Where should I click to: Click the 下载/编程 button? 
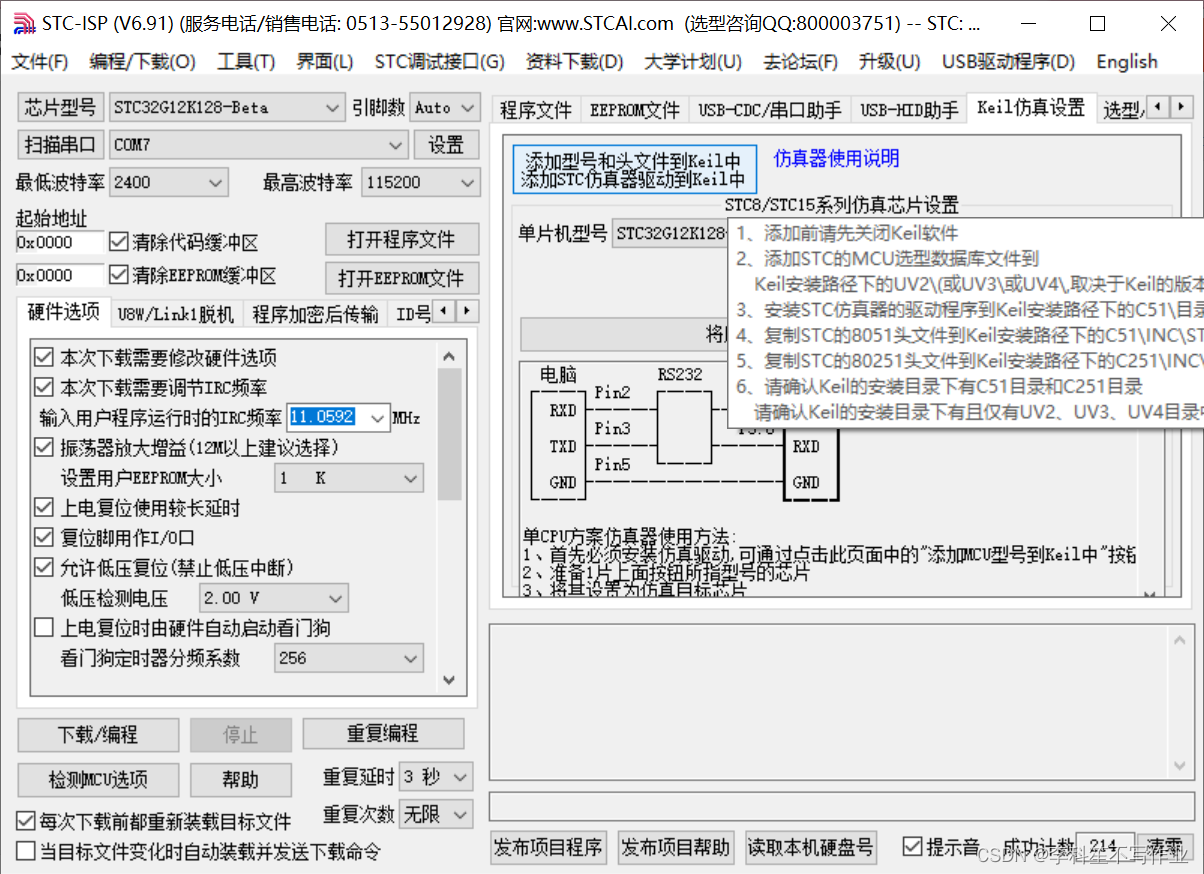(x=97, y=734)
